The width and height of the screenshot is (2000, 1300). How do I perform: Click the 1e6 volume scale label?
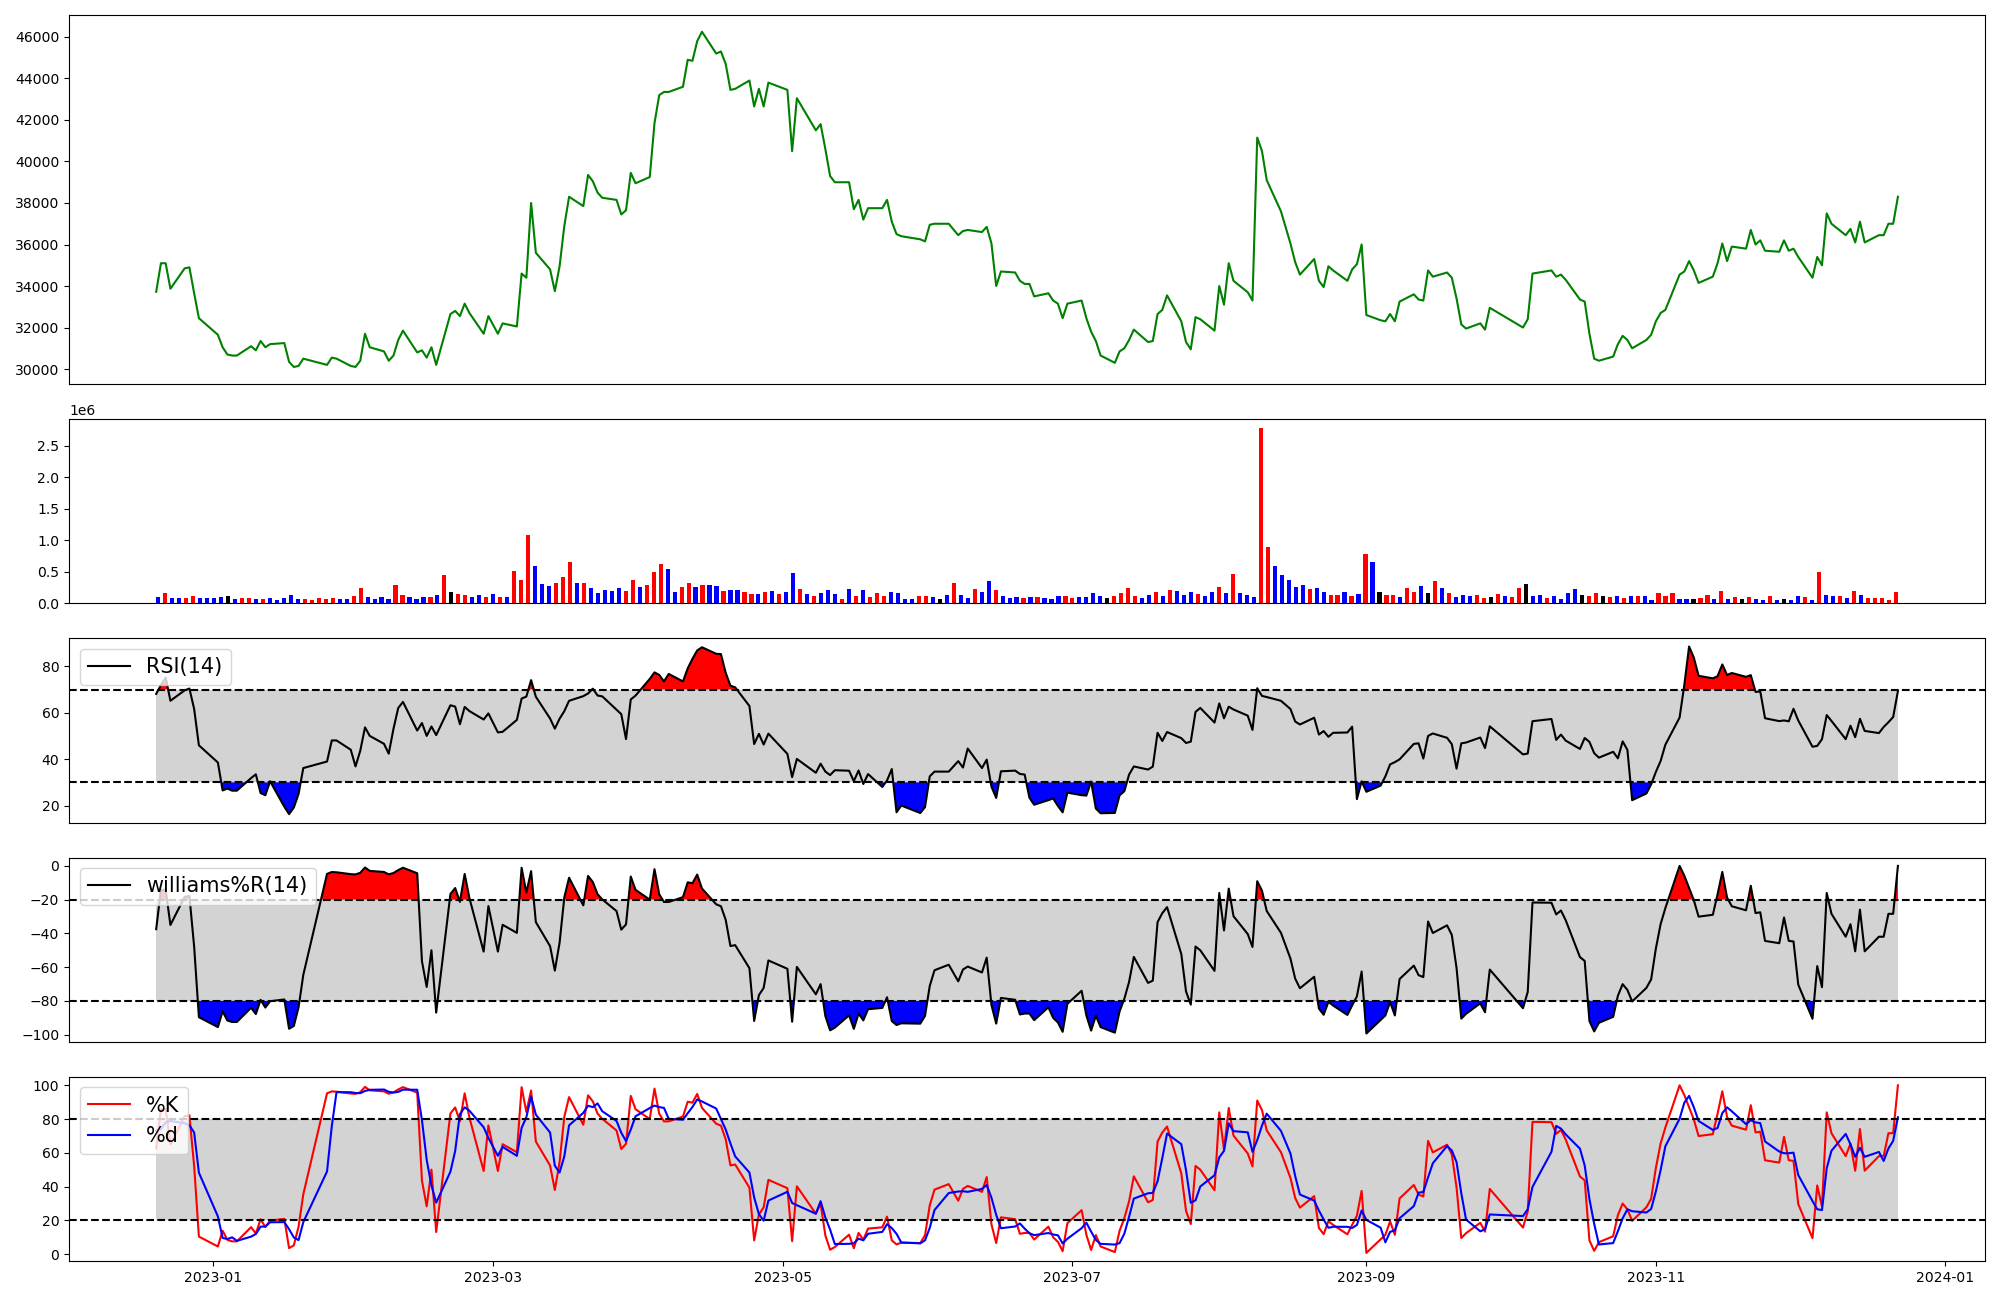pyautogui.click(x=82, y=411)
